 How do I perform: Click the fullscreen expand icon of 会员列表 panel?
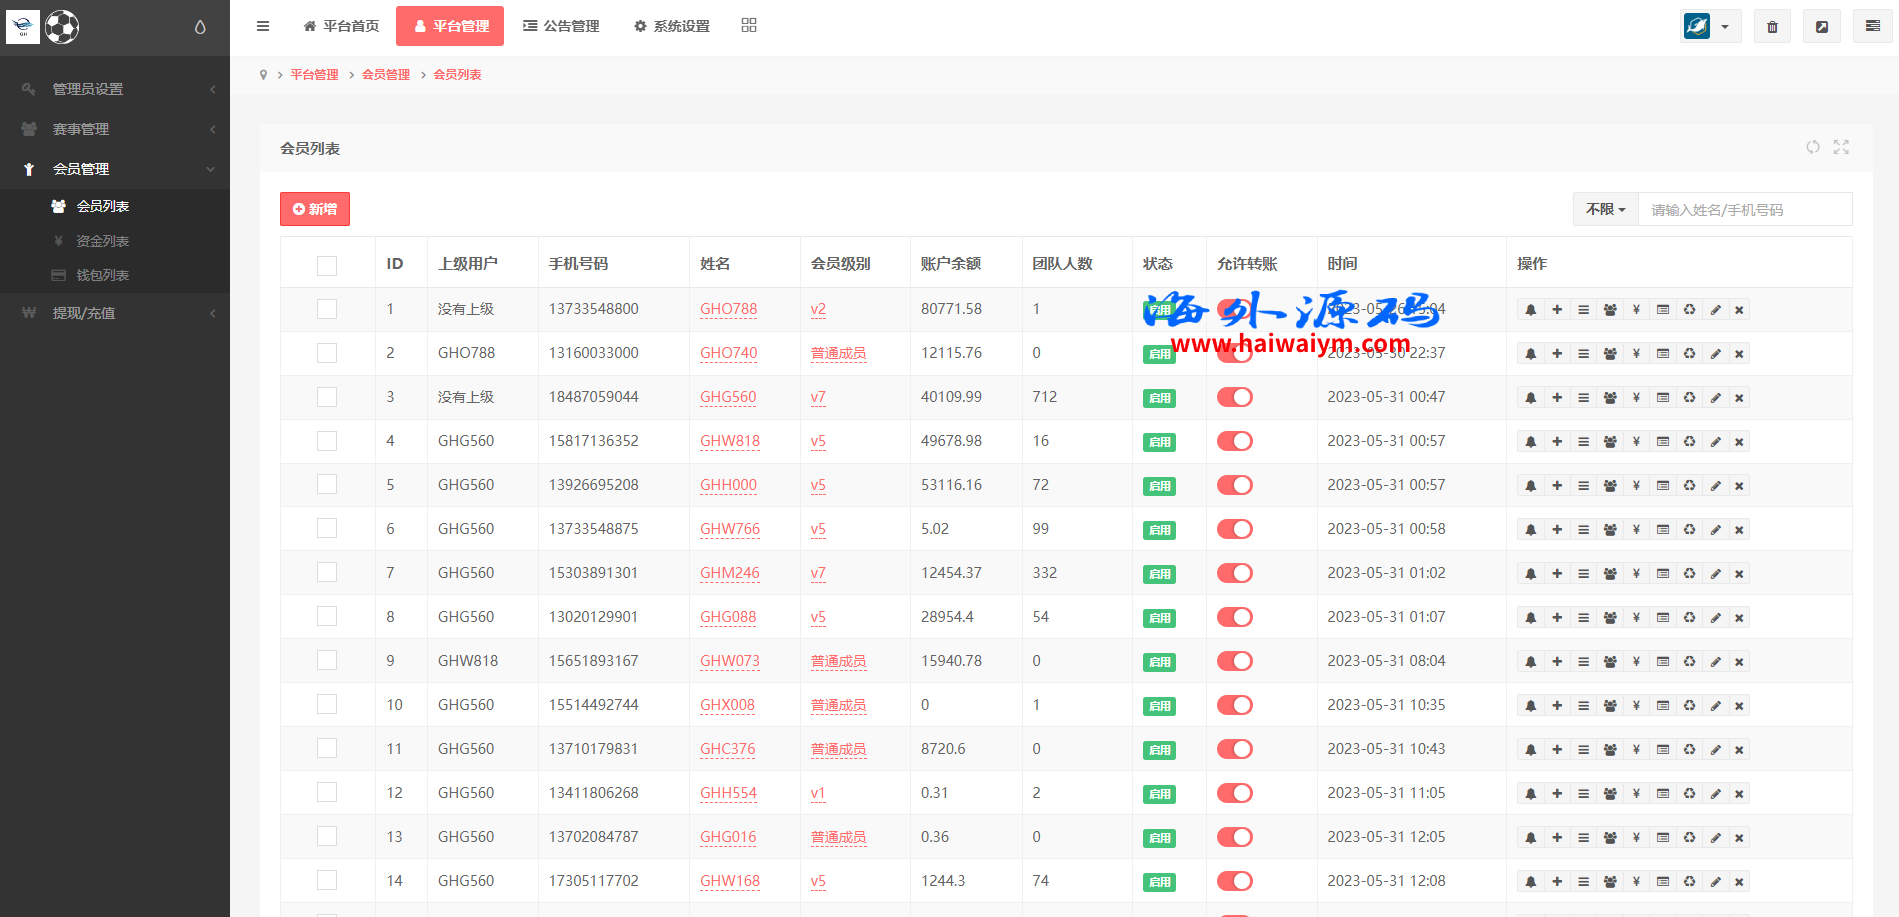[x=1841, y=147]
